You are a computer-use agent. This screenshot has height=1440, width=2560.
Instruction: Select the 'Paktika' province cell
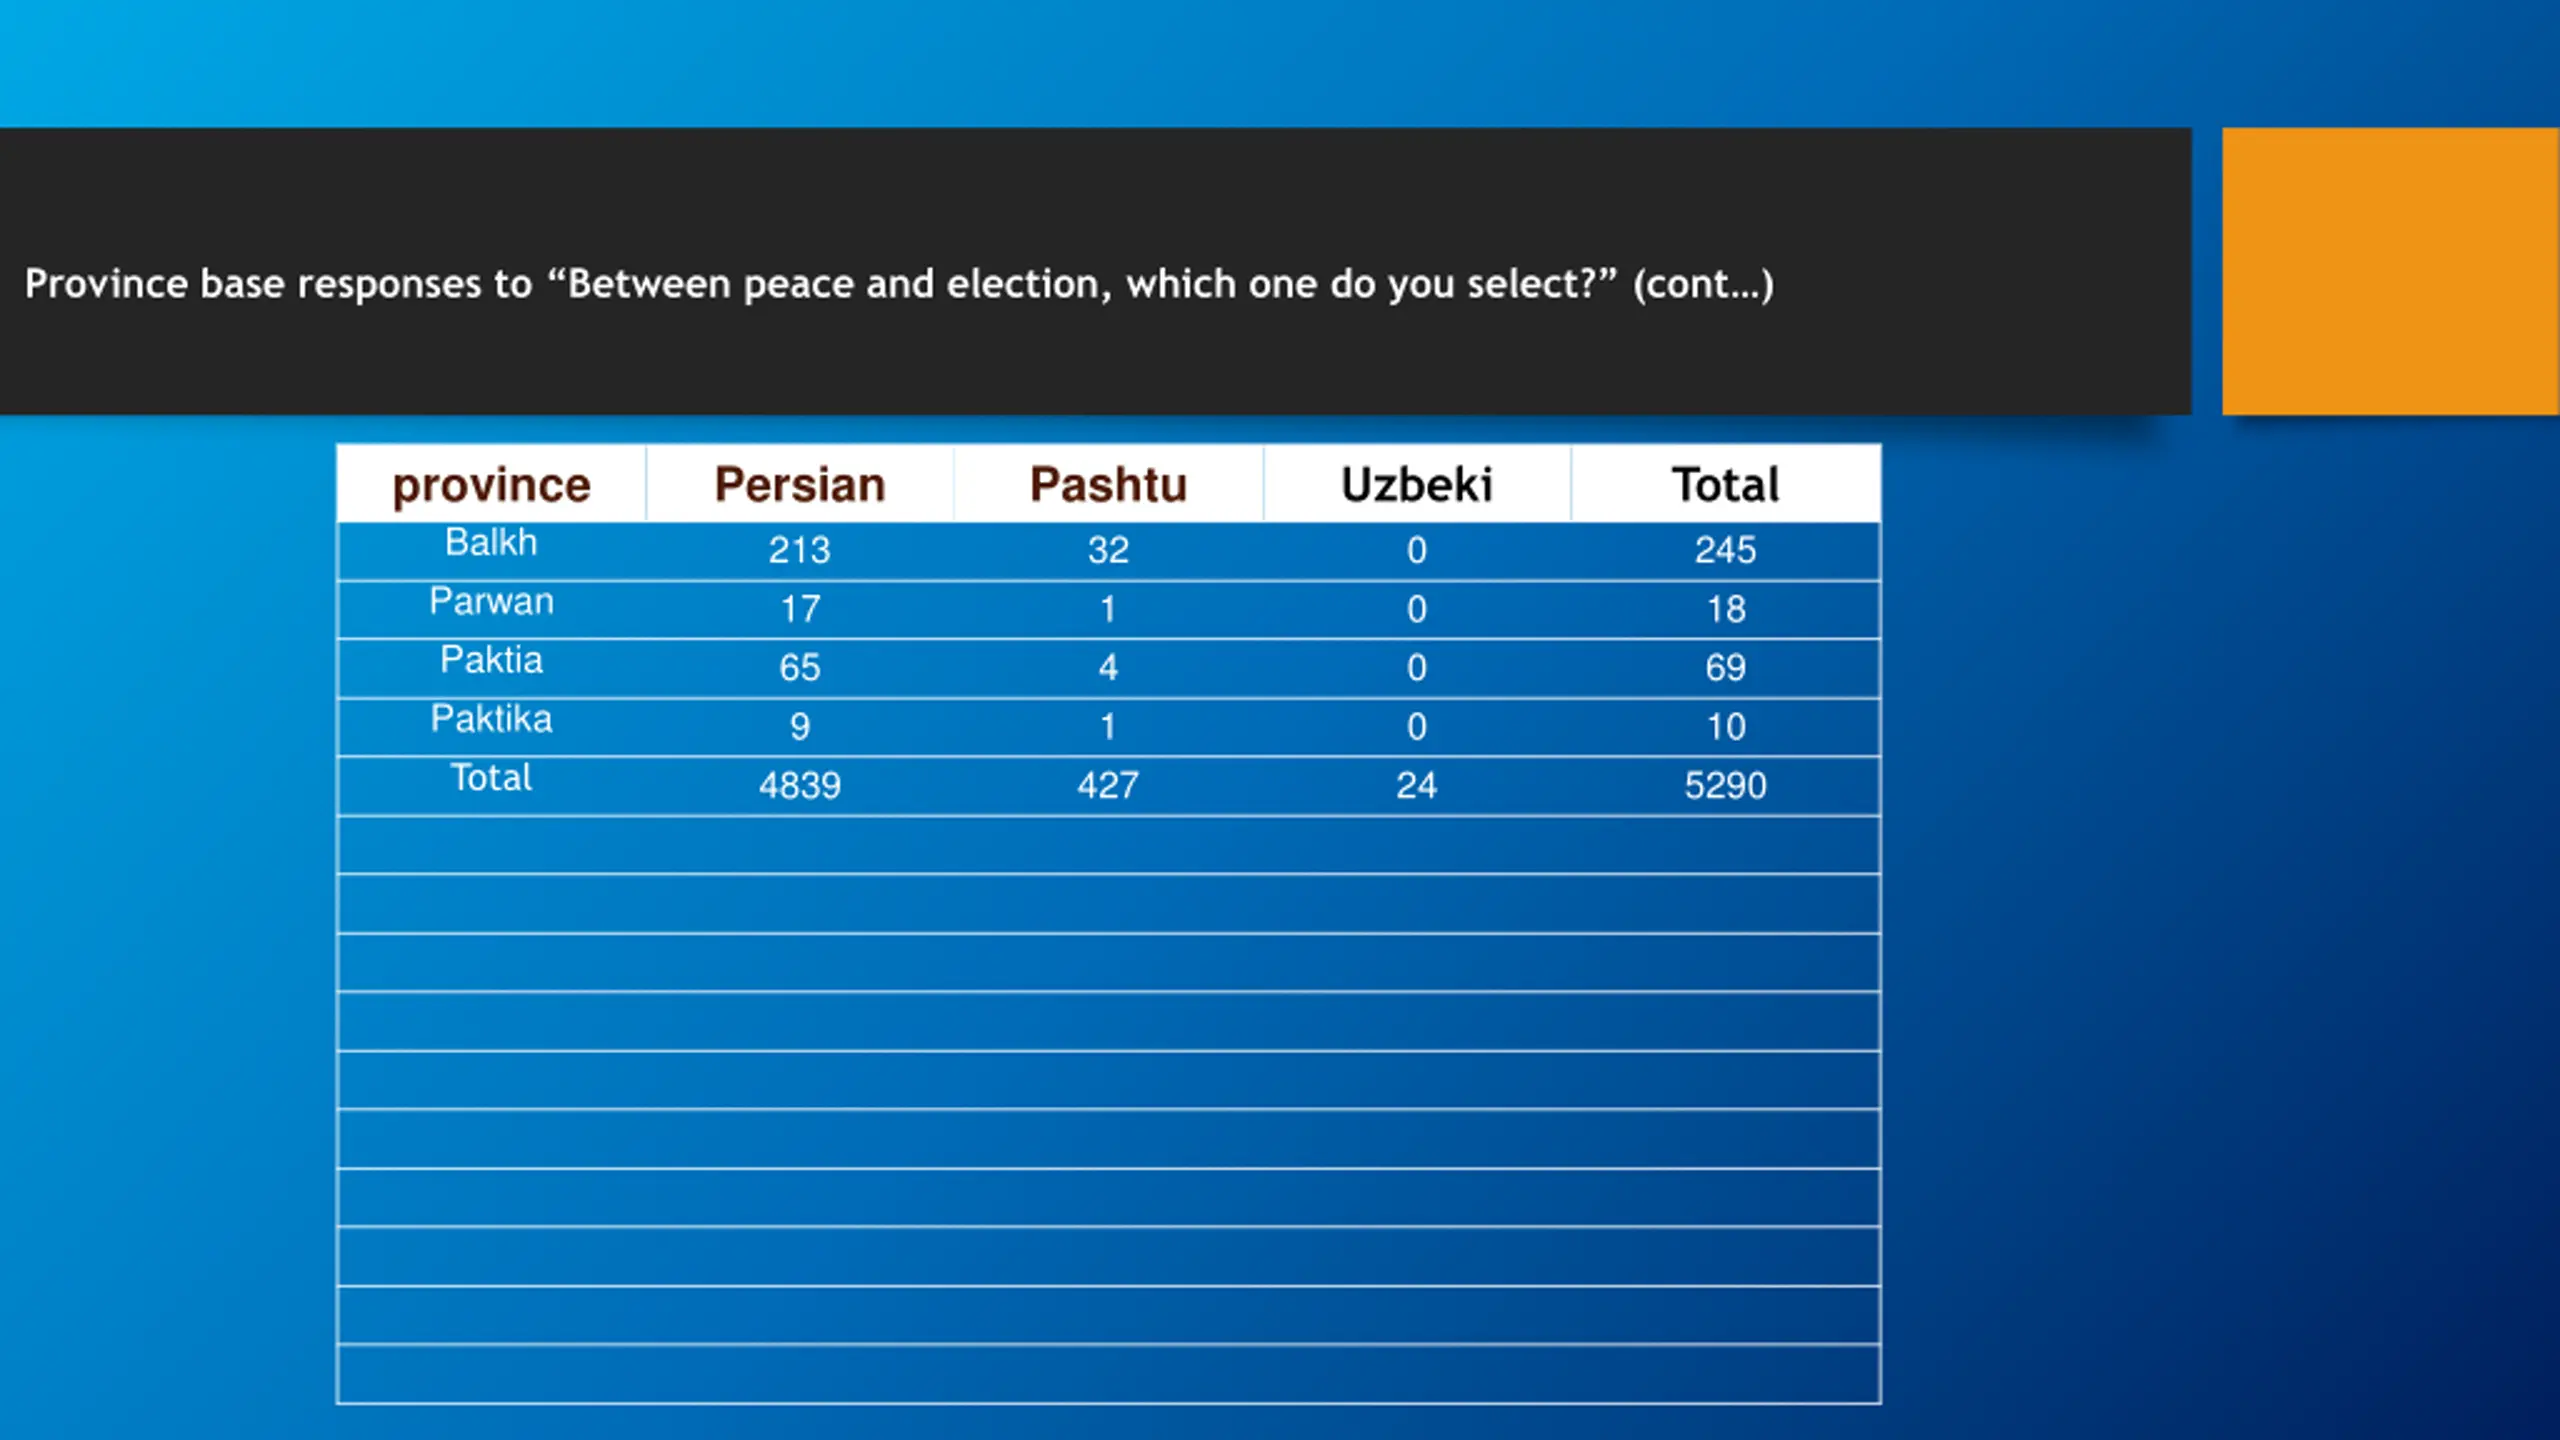point(491,719)
